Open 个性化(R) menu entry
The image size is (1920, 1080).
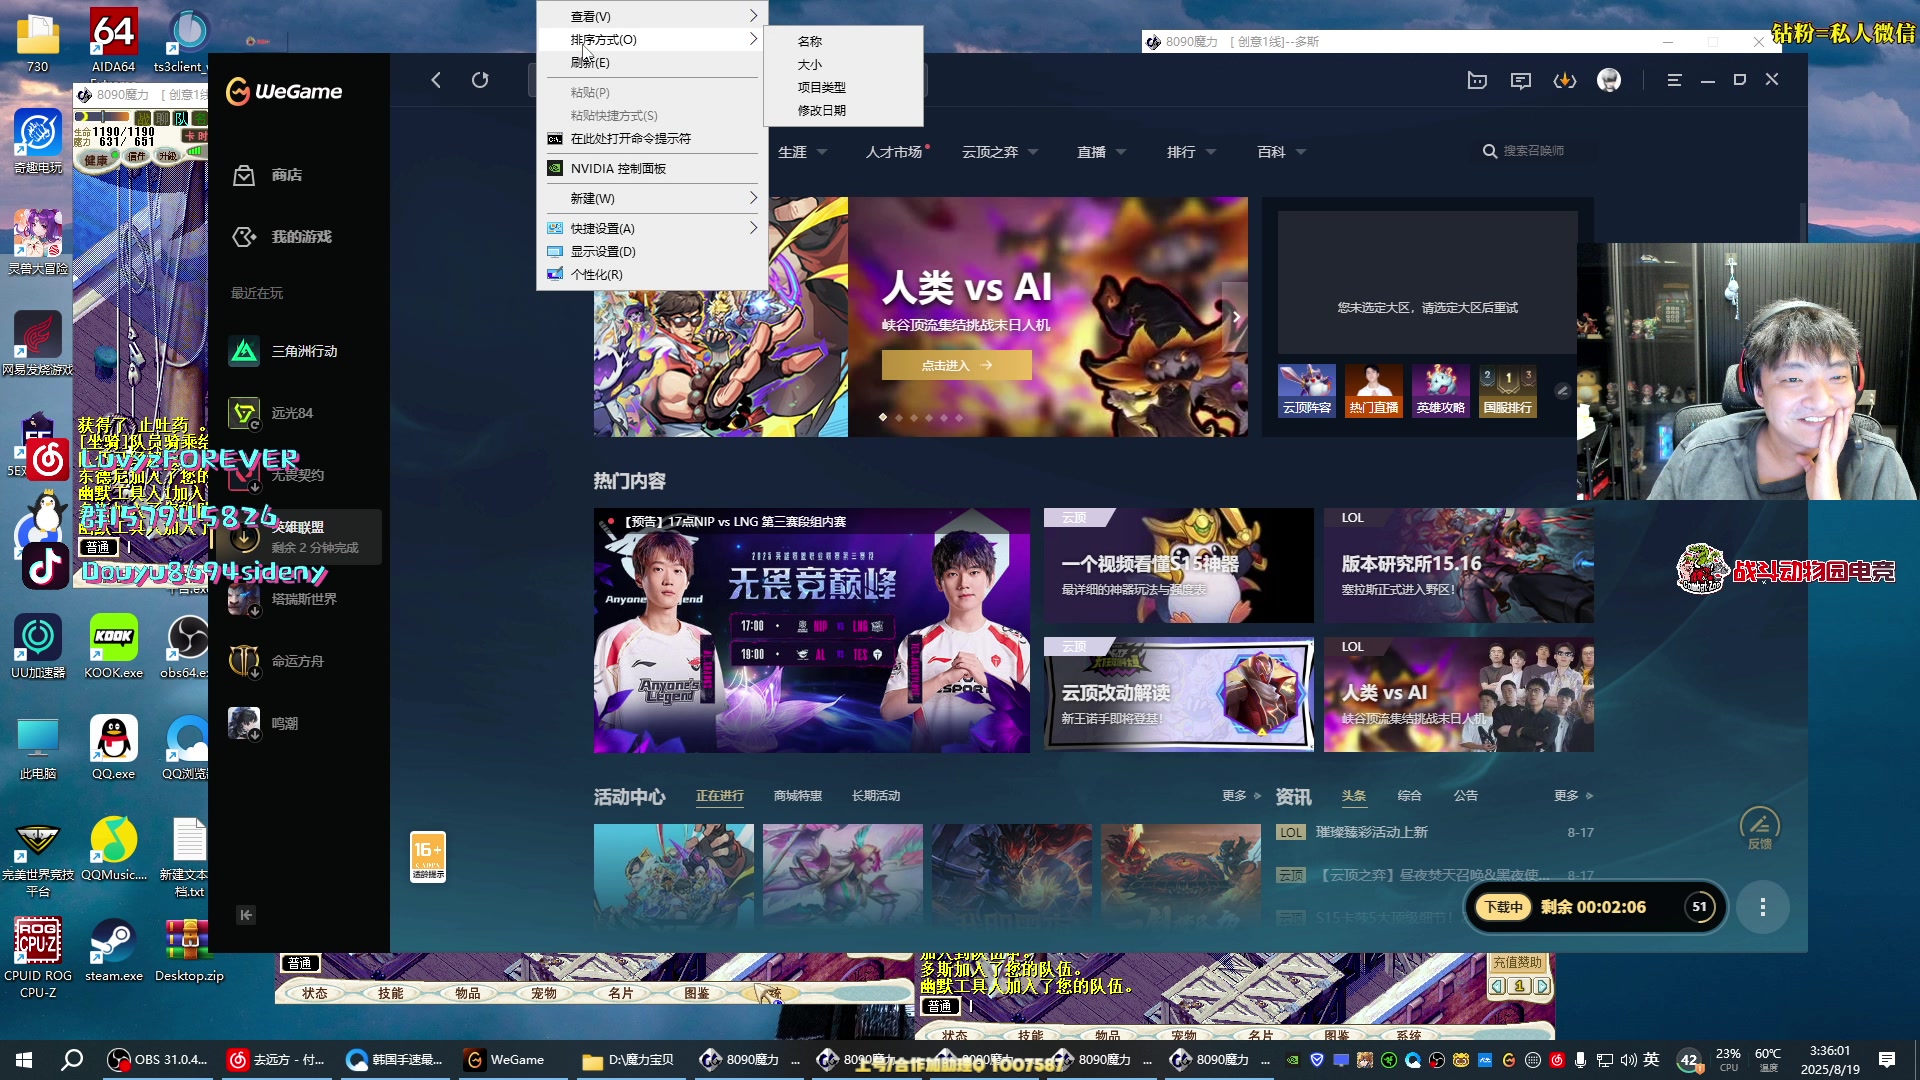(652, 274)
